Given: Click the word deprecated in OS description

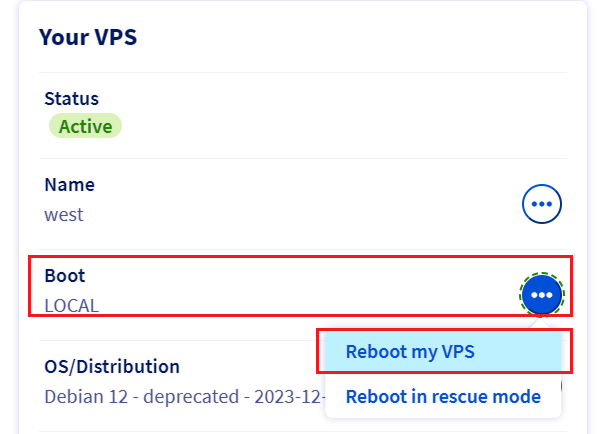Looking at the screenshot, I should point(191,397).
